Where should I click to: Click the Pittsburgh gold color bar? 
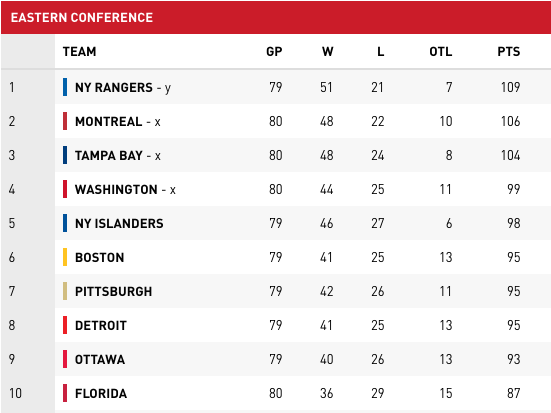[x=65, y=291]
